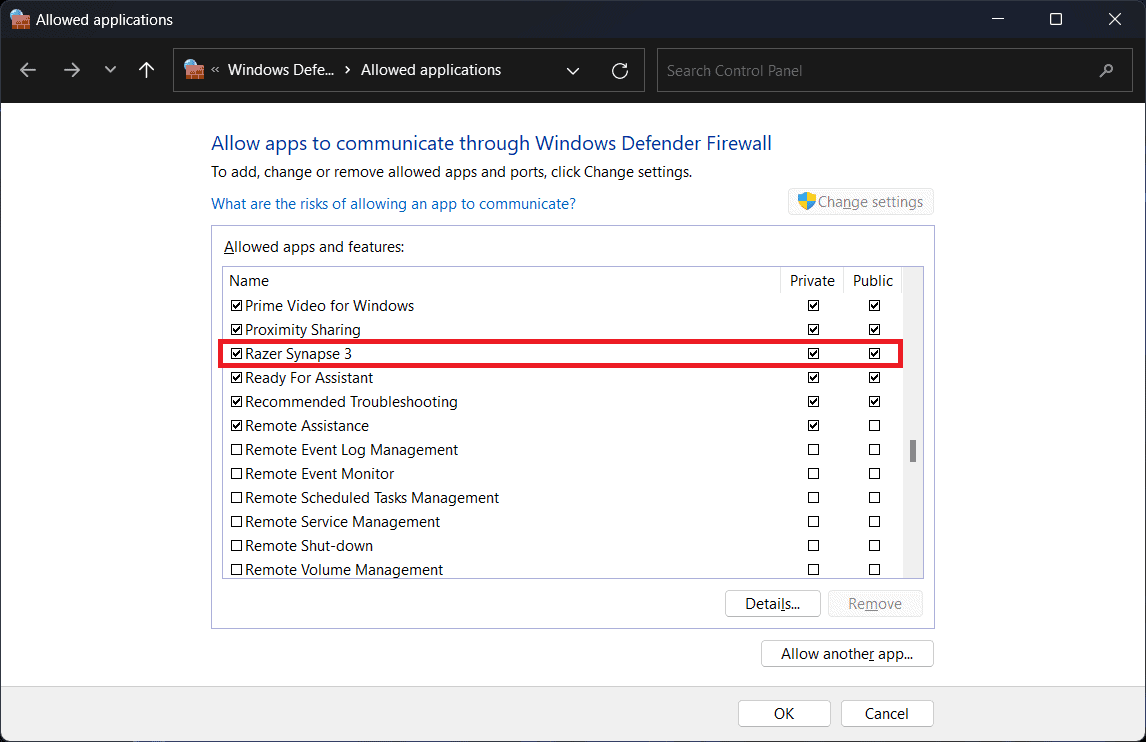
Task: Confirm with the OK button
Action: click(x=784, y=713)
